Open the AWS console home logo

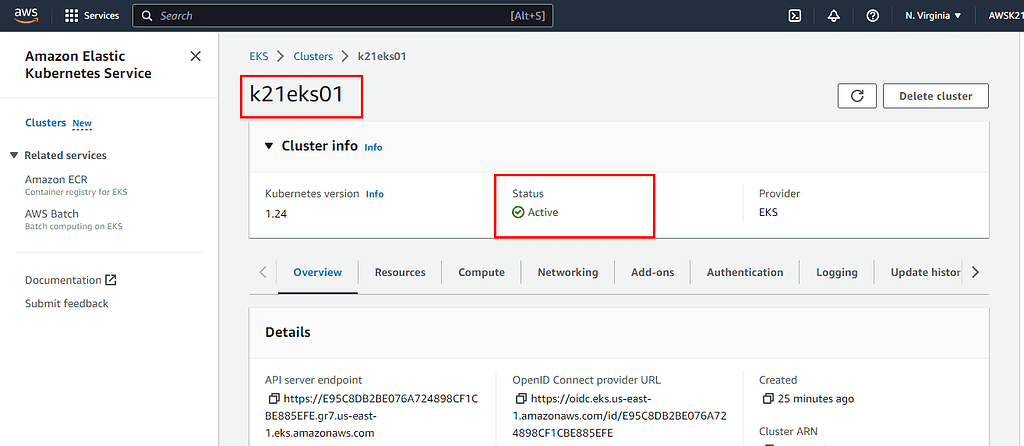24,15
